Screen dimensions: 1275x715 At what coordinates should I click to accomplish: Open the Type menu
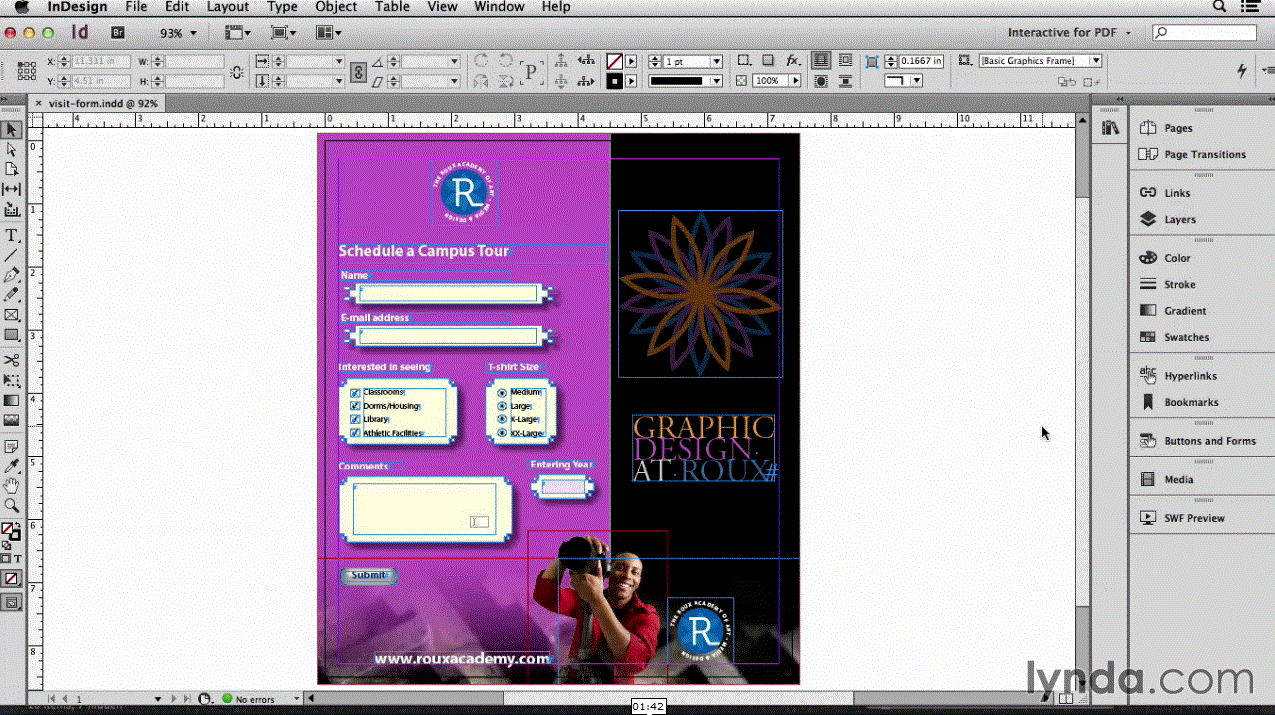coord(282,7)
